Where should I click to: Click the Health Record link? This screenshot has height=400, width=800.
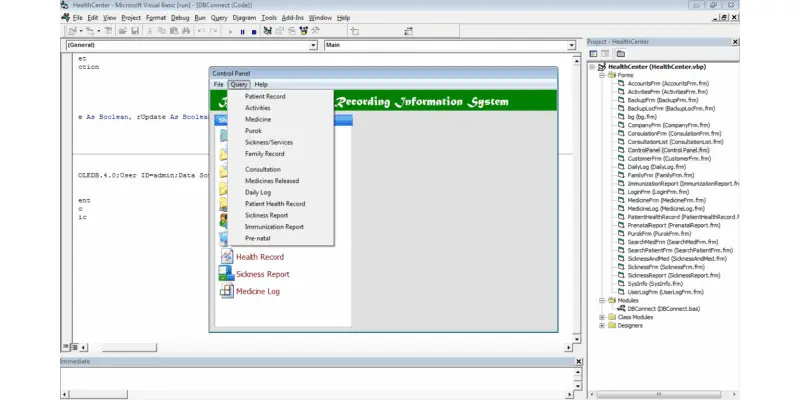[260, 257]
